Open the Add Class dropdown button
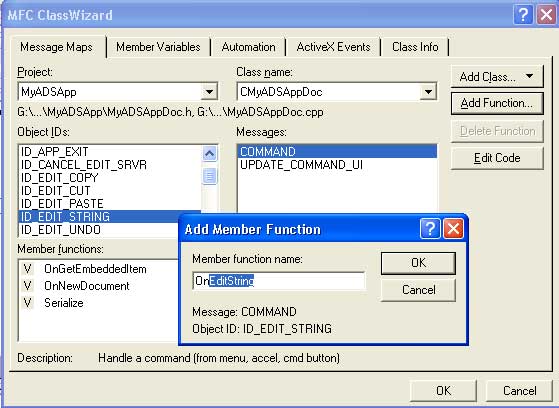This screenshot has height=408, width=559. click(x=497, y=76)
